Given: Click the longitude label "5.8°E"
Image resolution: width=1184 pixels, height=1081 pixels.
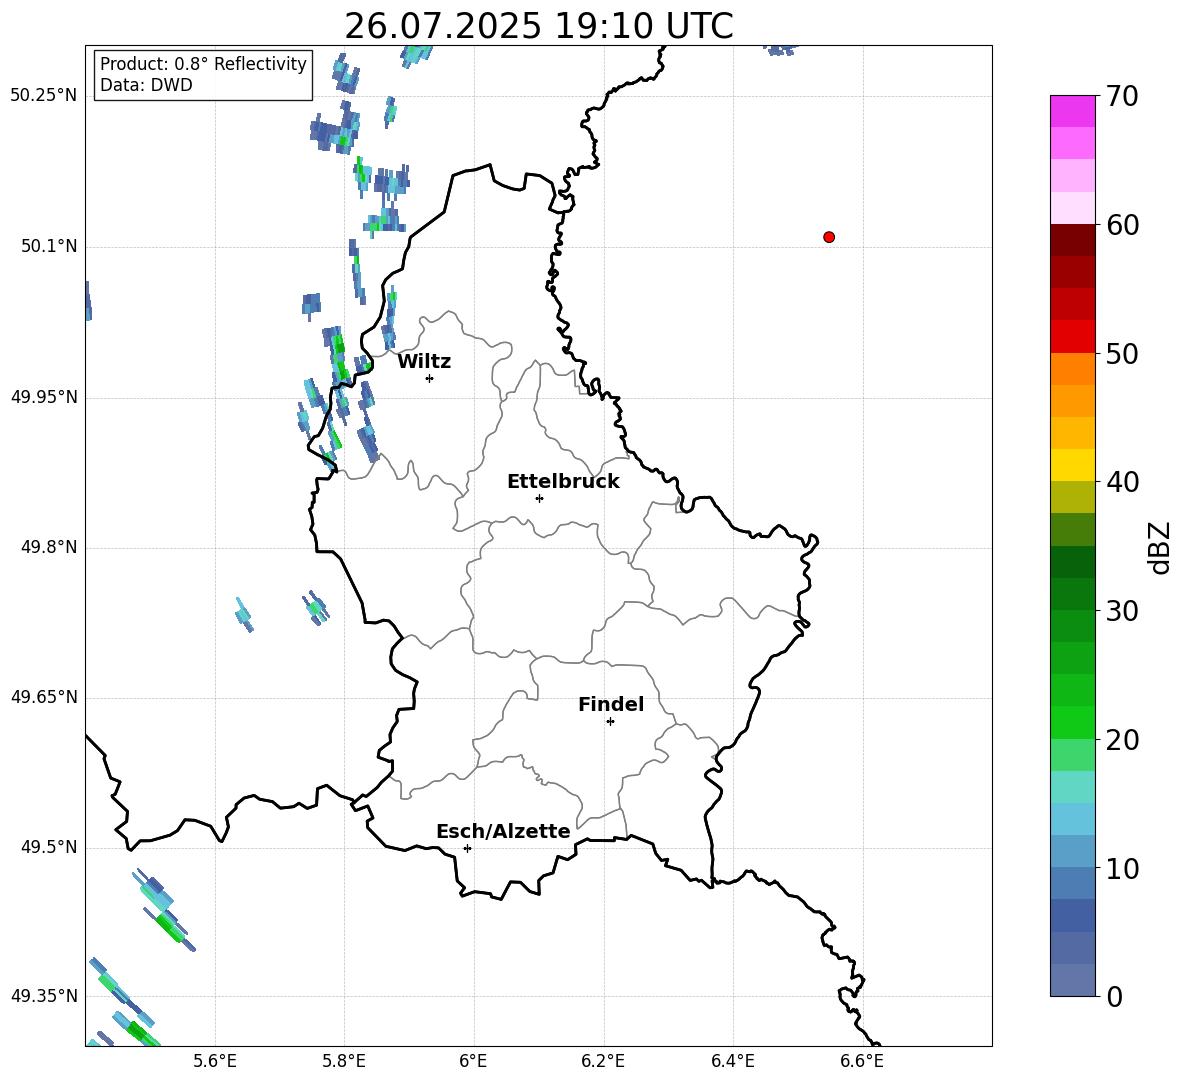Looking at the screenshot, I should click(344, 1061).
